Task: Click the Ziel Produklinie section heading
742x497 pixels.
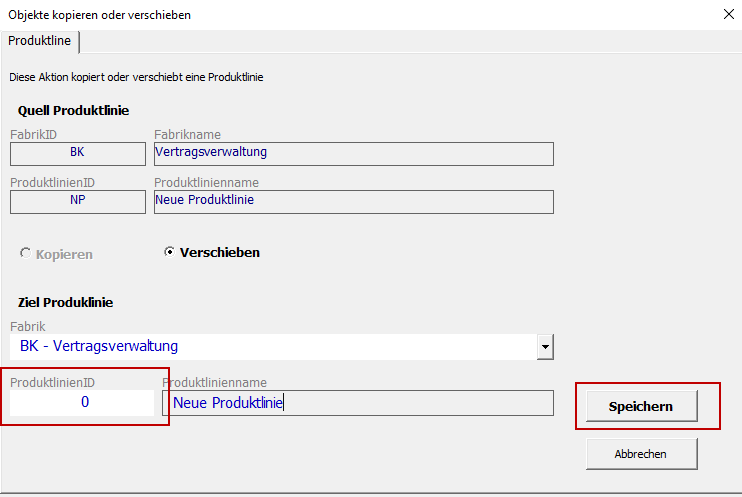Action: tap(65, 302)
